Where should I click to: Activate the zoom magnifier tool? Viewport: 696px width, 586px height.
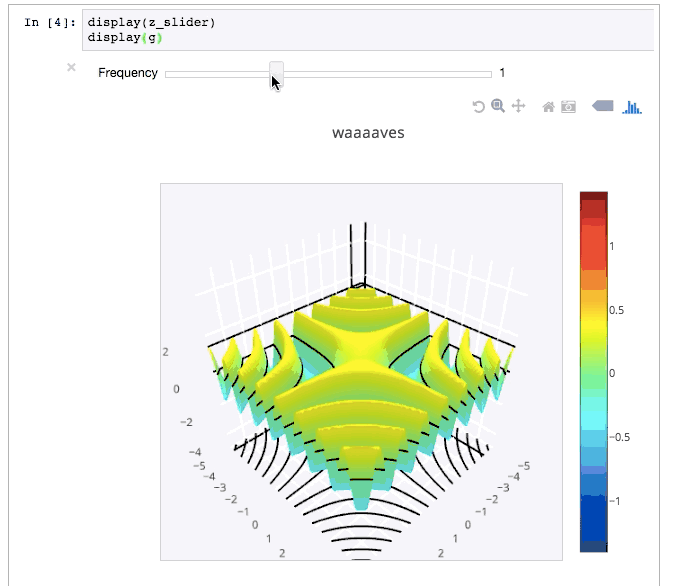[498, 106]
